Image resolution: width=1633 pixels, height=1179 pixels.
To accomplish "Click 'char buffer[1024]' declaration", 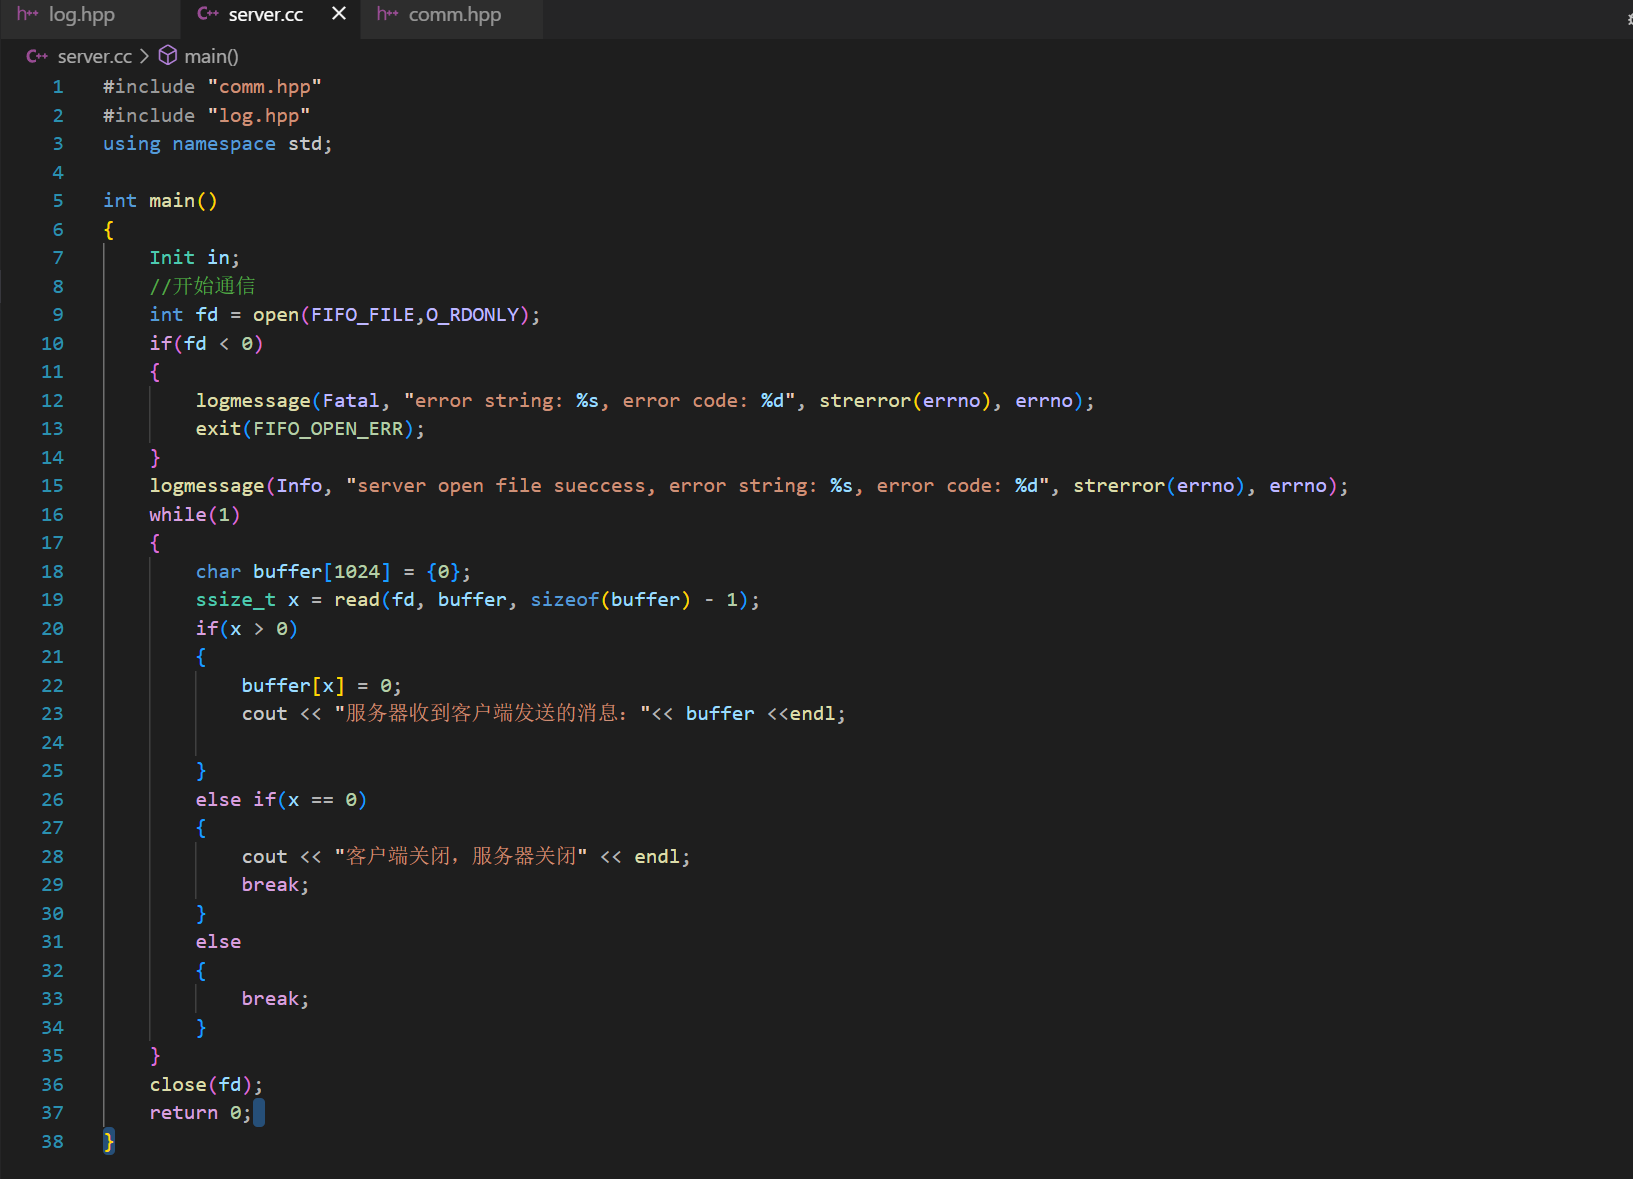I will 293,572.
